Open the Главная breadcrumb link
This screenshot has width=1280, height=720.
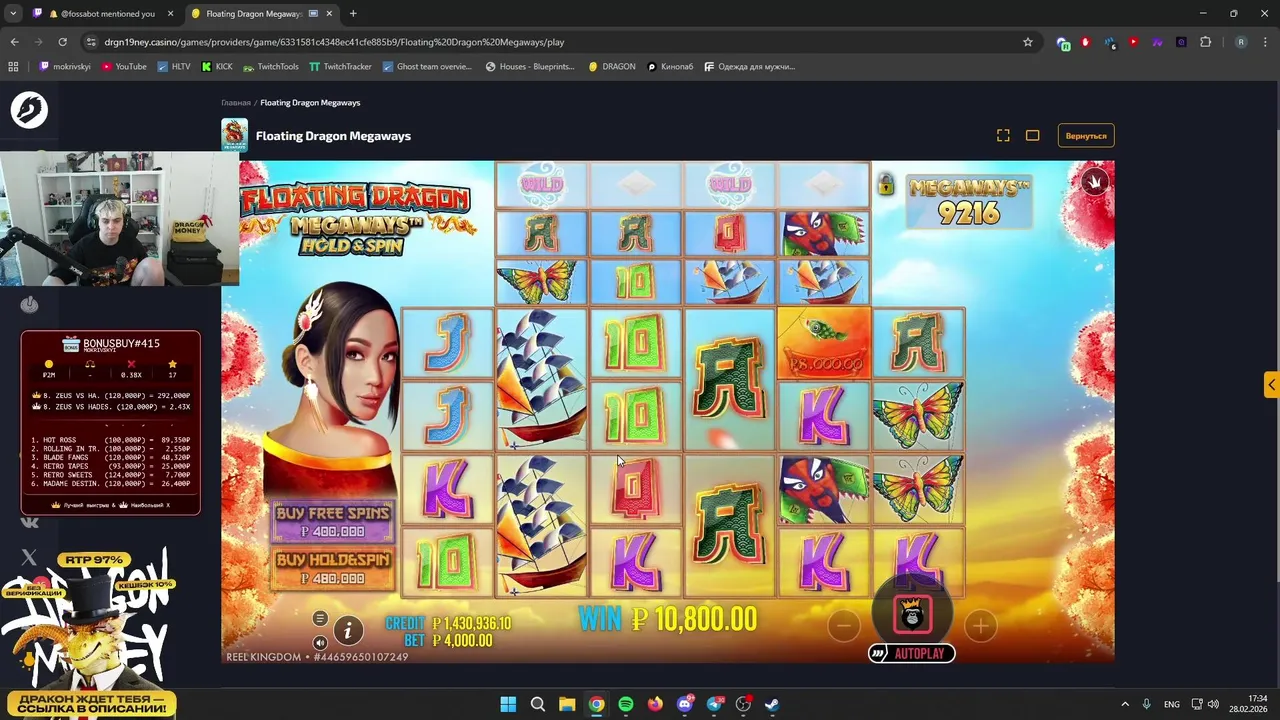click(x=236, y=103)
